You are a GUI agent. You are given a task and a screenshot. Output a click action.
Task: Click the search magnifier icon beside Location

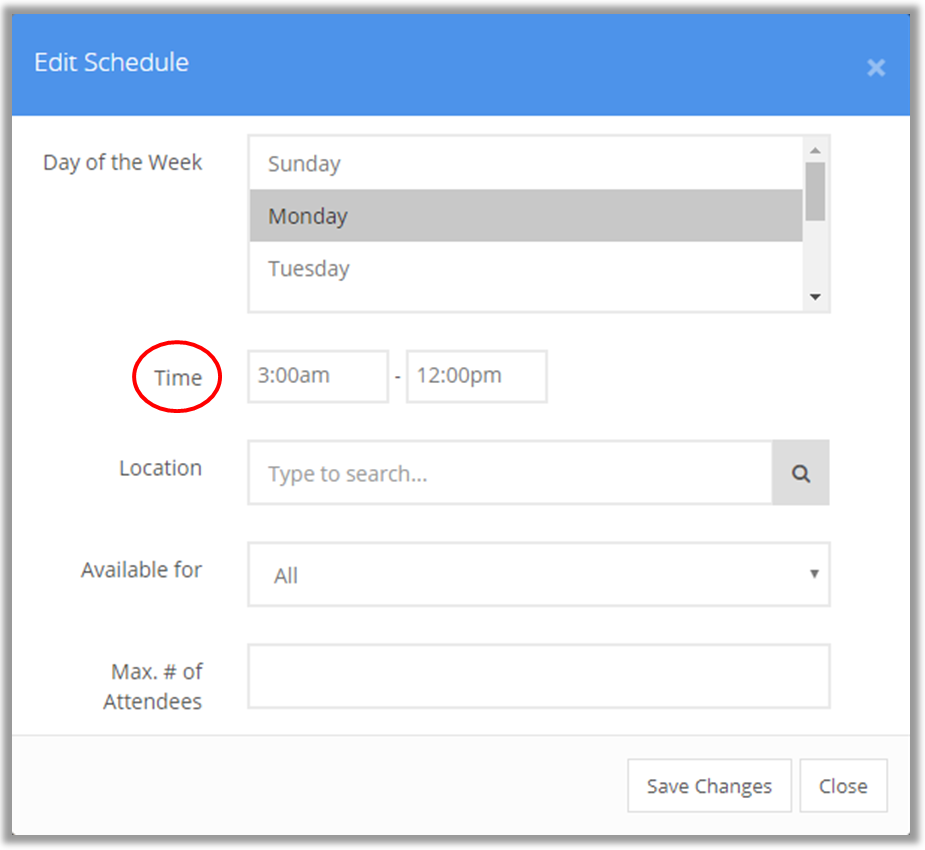(x=801, y=472)
